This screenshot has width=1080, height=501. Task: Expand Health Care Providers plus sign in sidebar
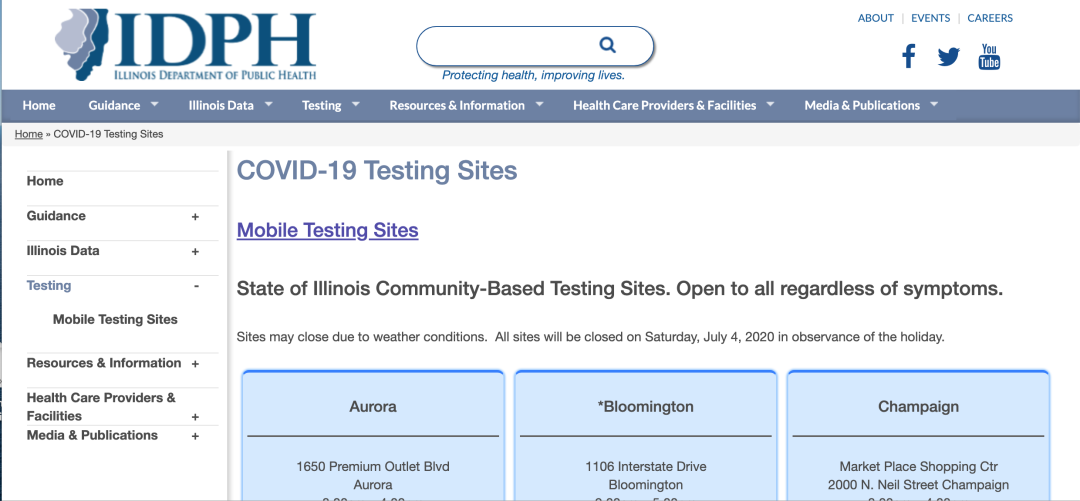195,417
